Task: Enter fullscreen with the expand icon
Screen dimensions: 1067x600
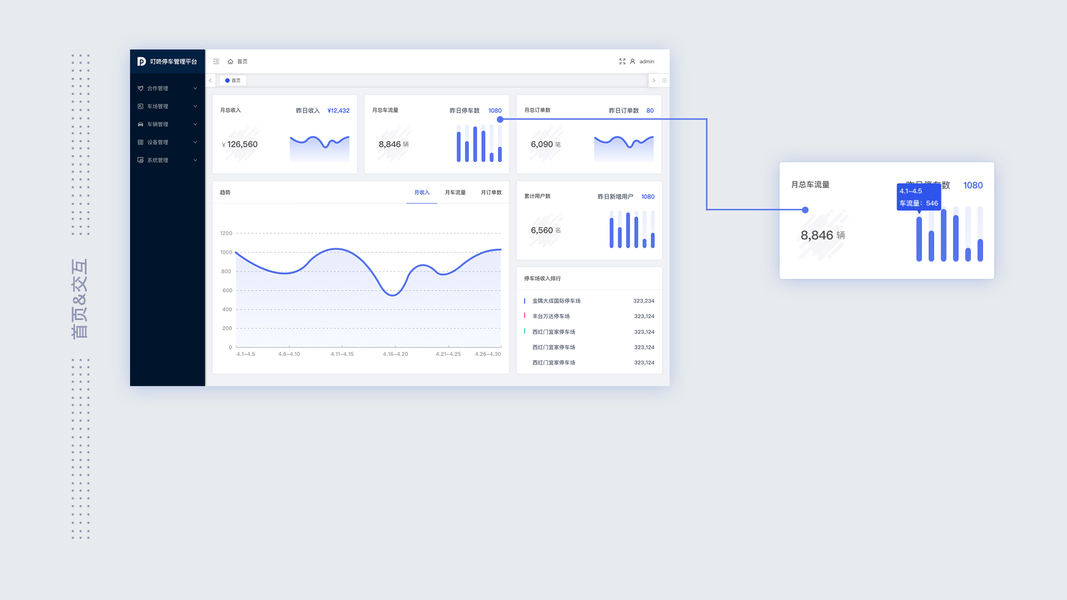Action: (x=622, y=61)
